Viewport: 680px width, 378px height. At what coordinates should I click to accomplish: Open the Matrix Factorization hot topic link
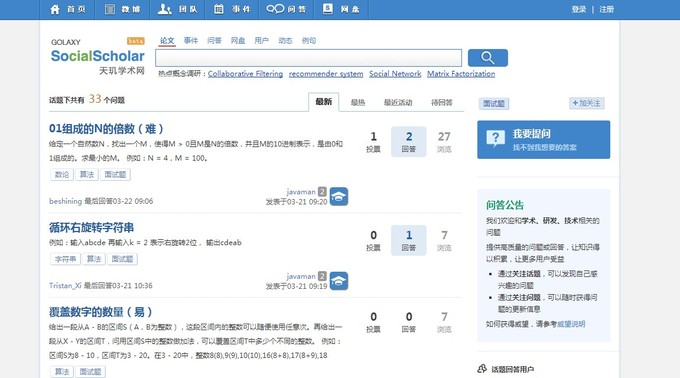click(x=461, y=74)
